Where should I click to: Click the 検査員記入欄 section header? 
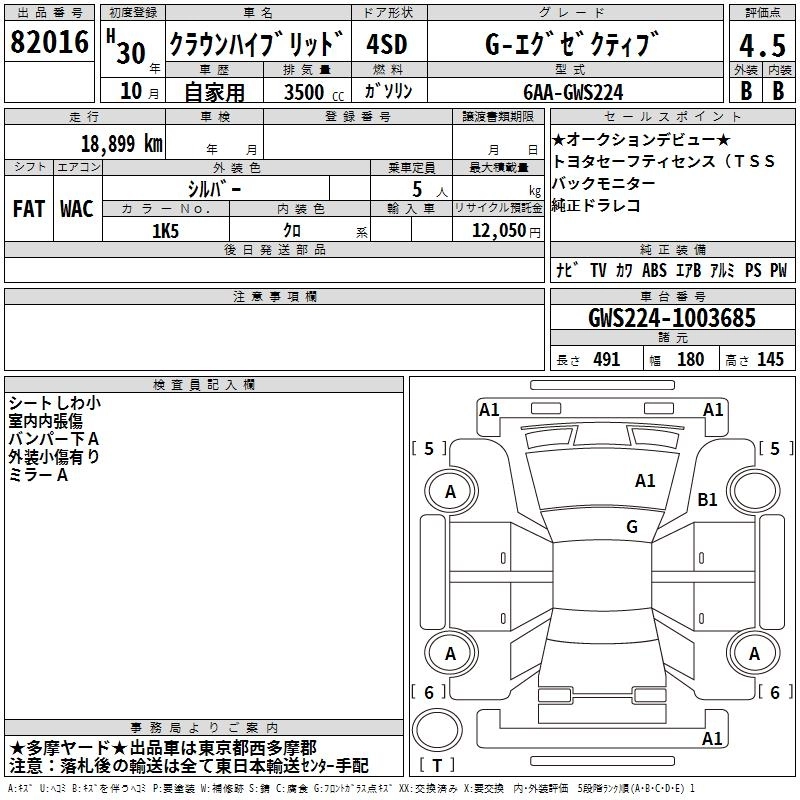click(204, 385)
